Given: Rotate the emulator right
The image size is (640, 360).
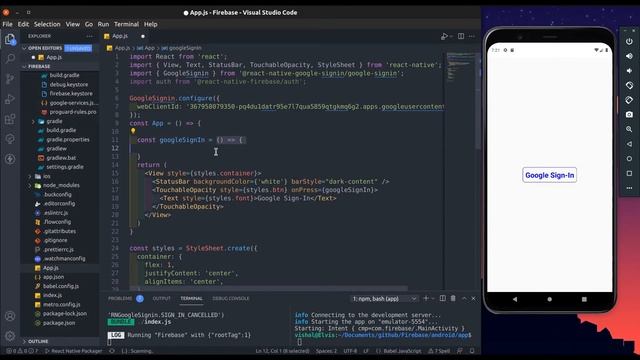Looking at the screenshot, I should pyautogui.click(x=629, y=100).
